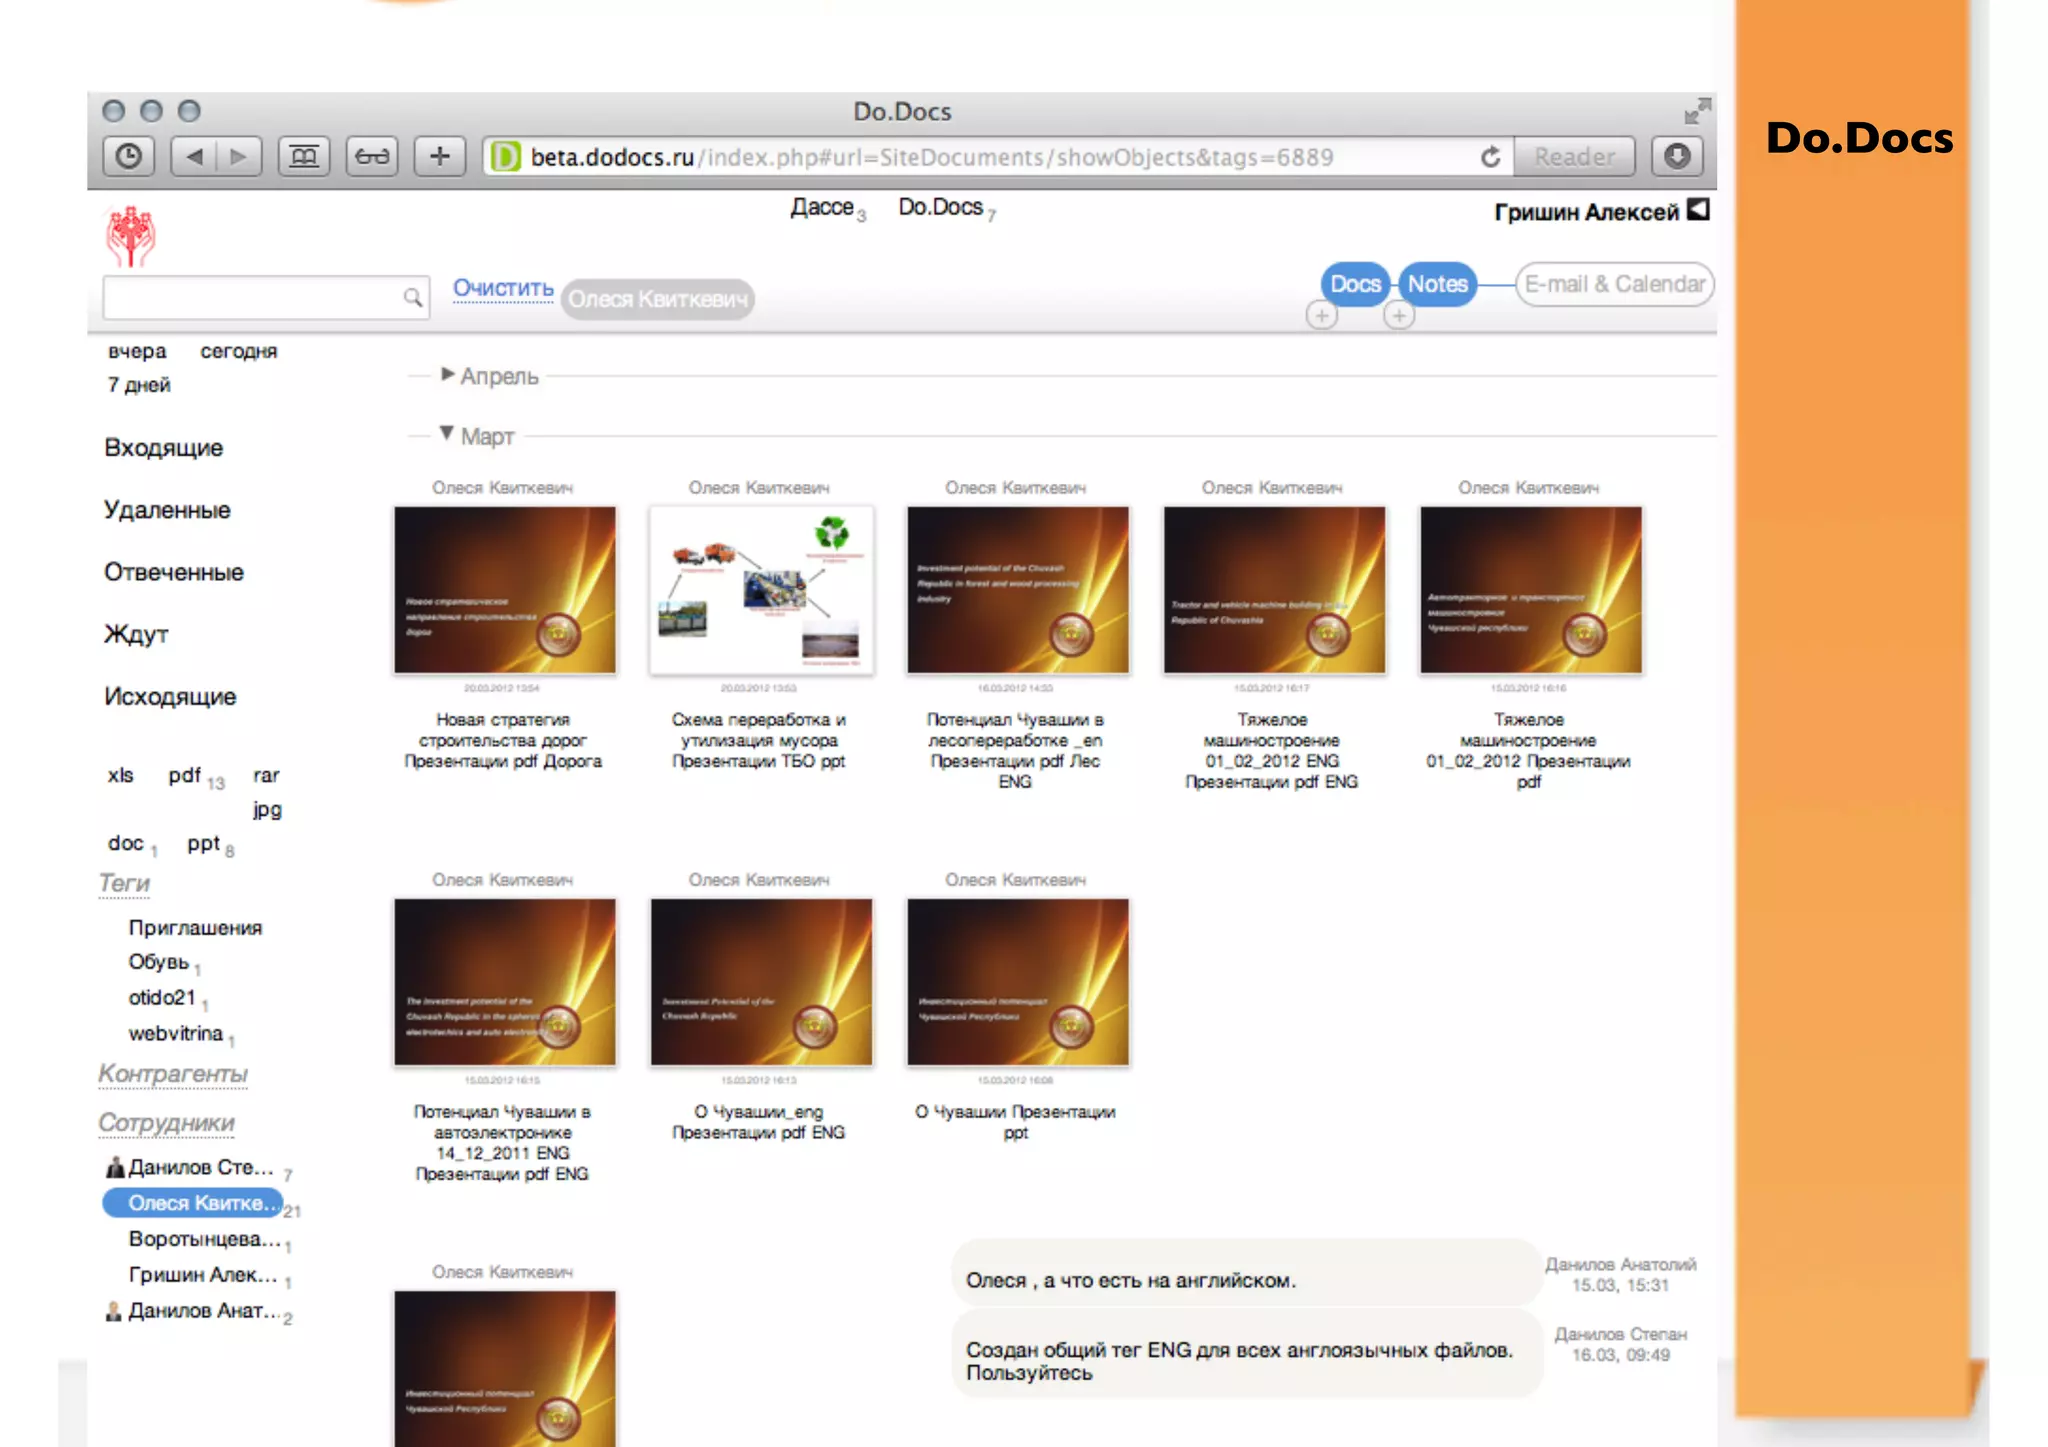Go back with the left arrow button
Screen dimensions: 2048x1447
[195, 156]
